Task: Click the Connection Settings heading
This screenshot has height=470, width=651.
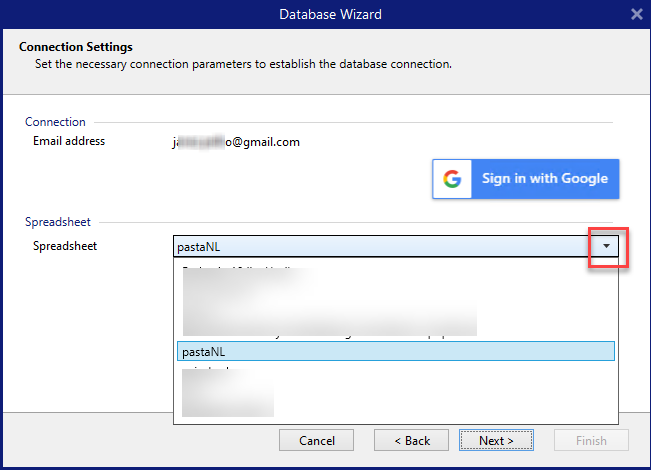Action: (x=76, y=47)
